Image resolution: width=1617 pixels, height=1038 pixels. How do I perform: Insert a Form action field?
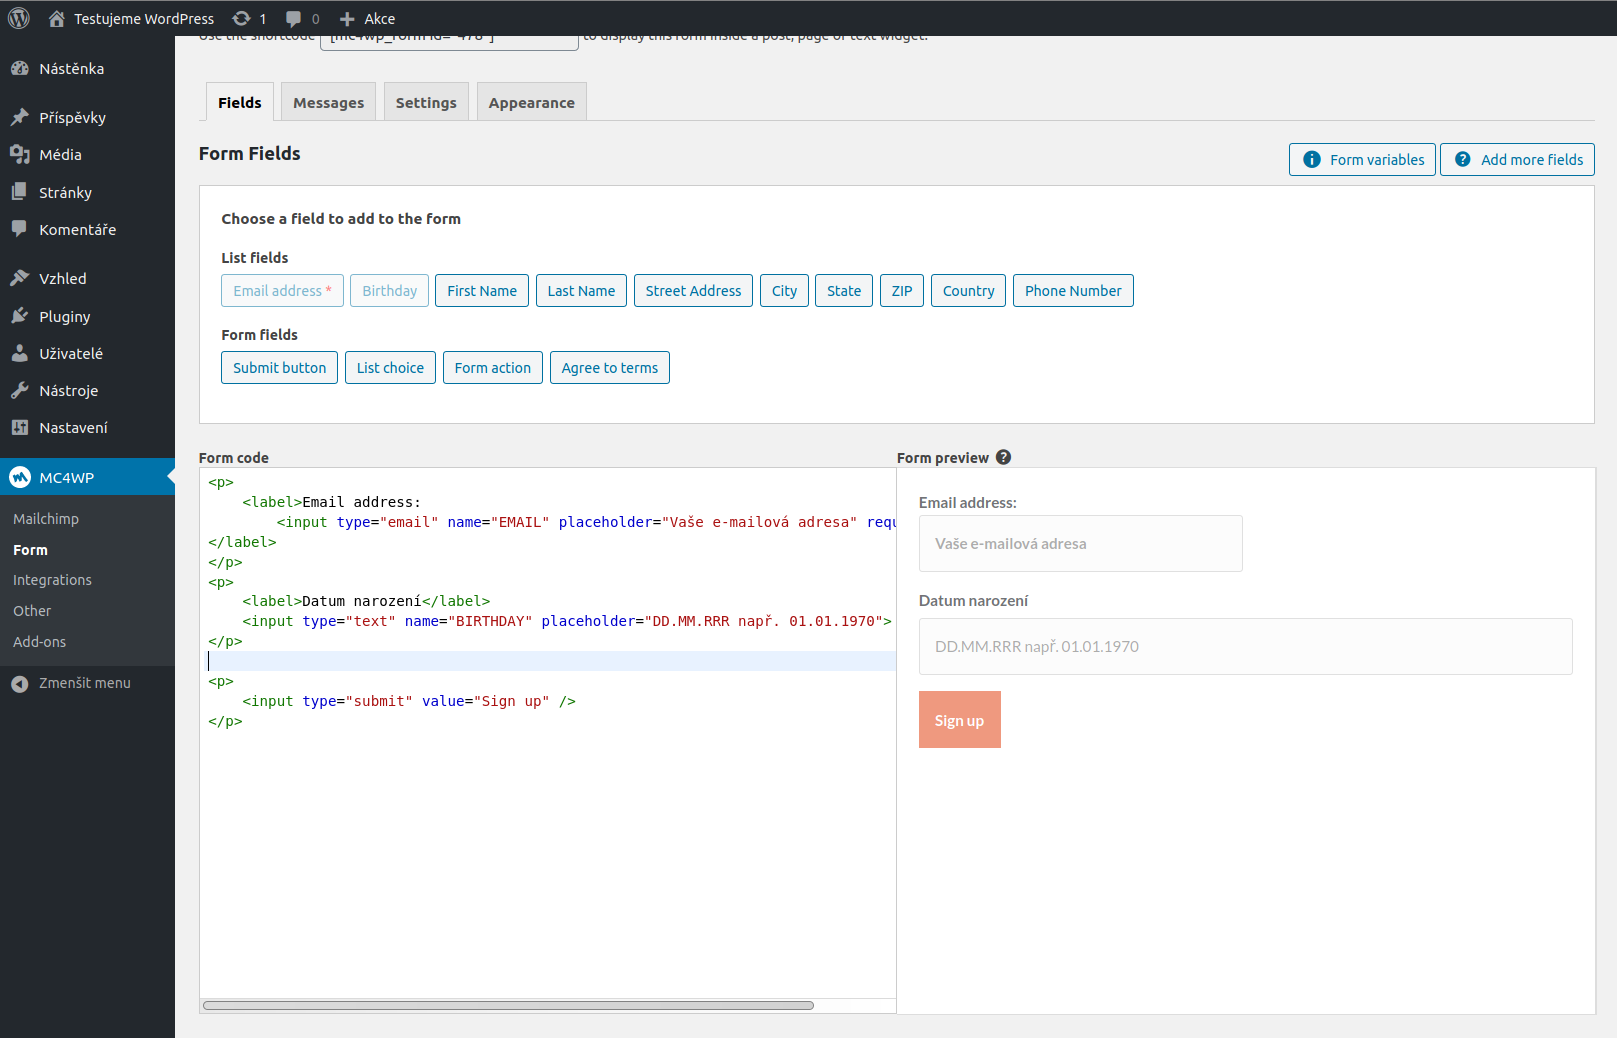click(x=493, y=368)
